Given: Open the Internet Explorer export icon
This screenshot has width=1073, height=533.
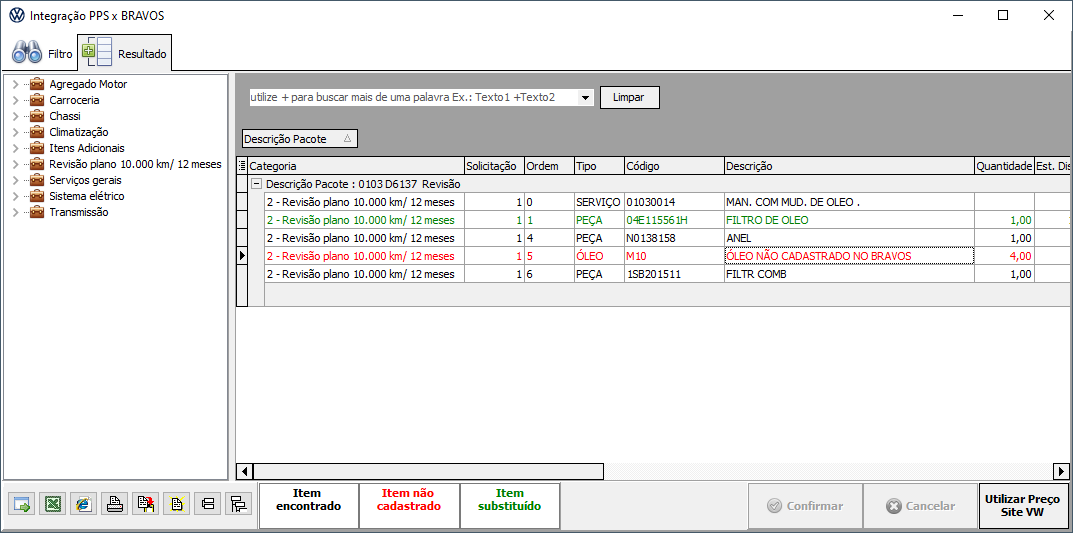Looking at the screenshot, I should click(83, 504).
